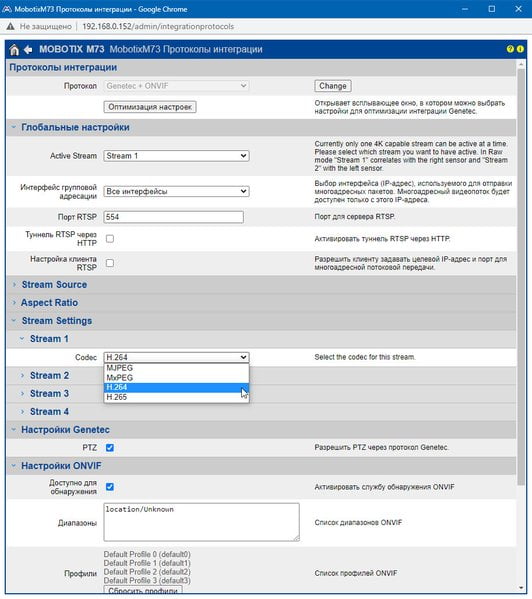Click the Диапазоны location/Unknown textarea
This screenshot has height=599, width=532.
[x=201, y=522]
